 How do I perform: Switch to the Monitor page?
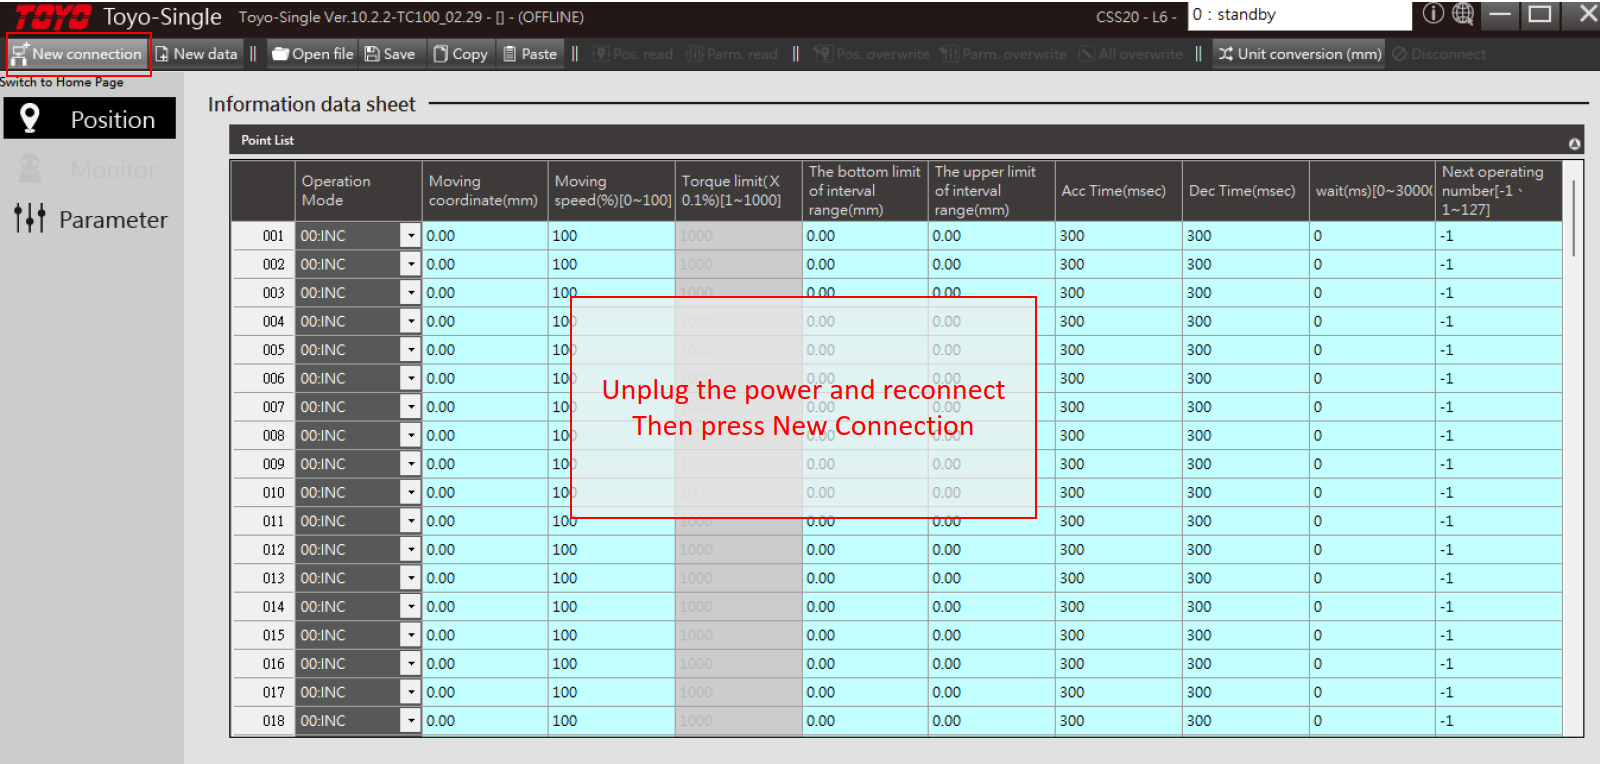(90, 169)
